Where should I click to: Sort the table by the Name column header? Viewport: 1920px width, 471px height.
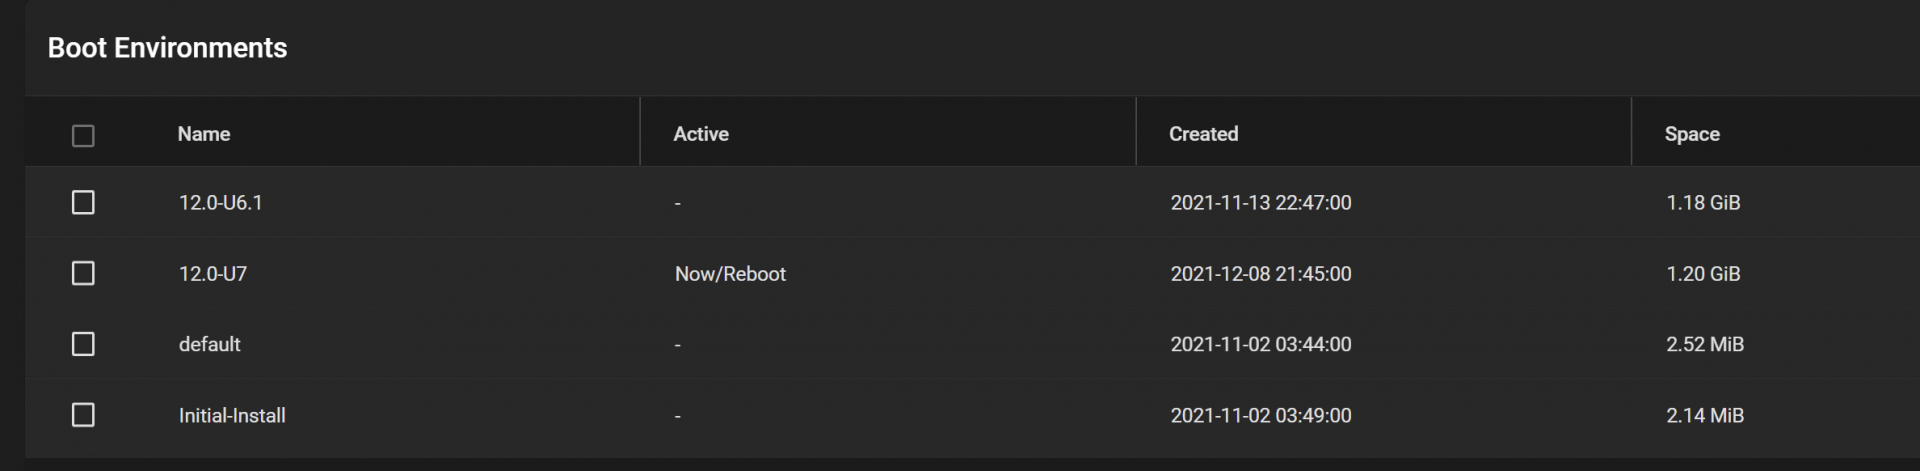point(204,134)
